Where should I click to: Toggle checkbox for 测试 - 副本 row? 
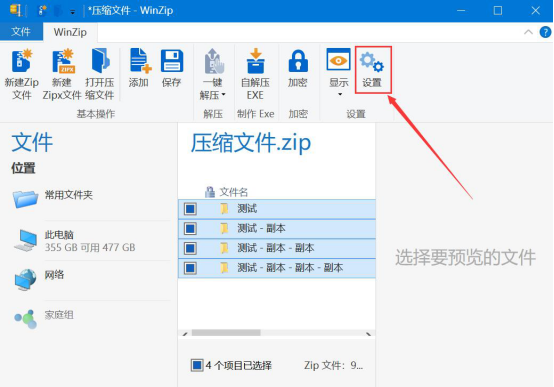pyautogui.click(x=190, y=229)
